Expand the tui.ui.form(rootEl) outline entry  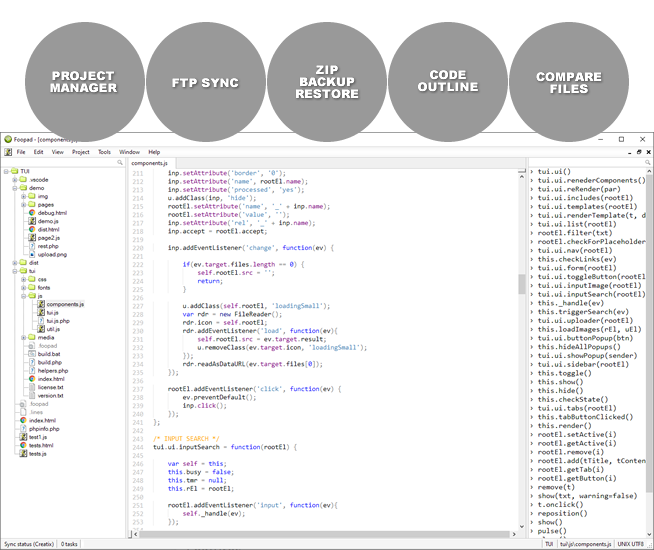(532, 268)
